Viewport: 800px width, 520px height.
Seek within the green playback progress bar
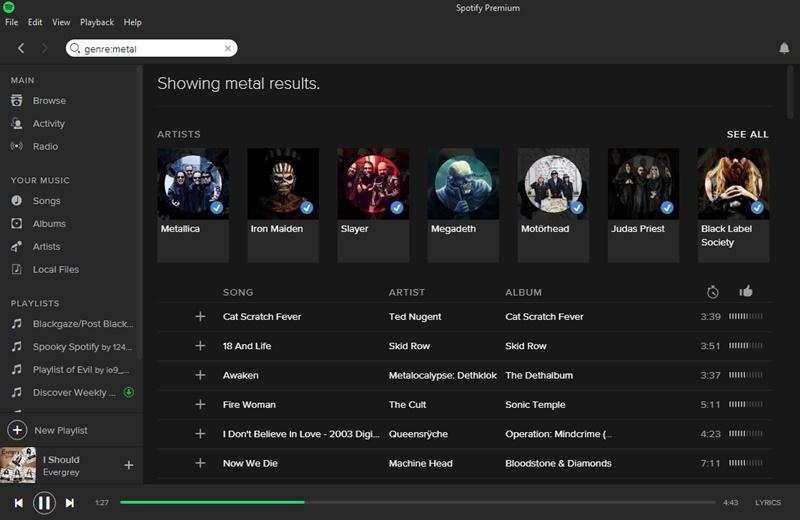click(x=417, y=502)
